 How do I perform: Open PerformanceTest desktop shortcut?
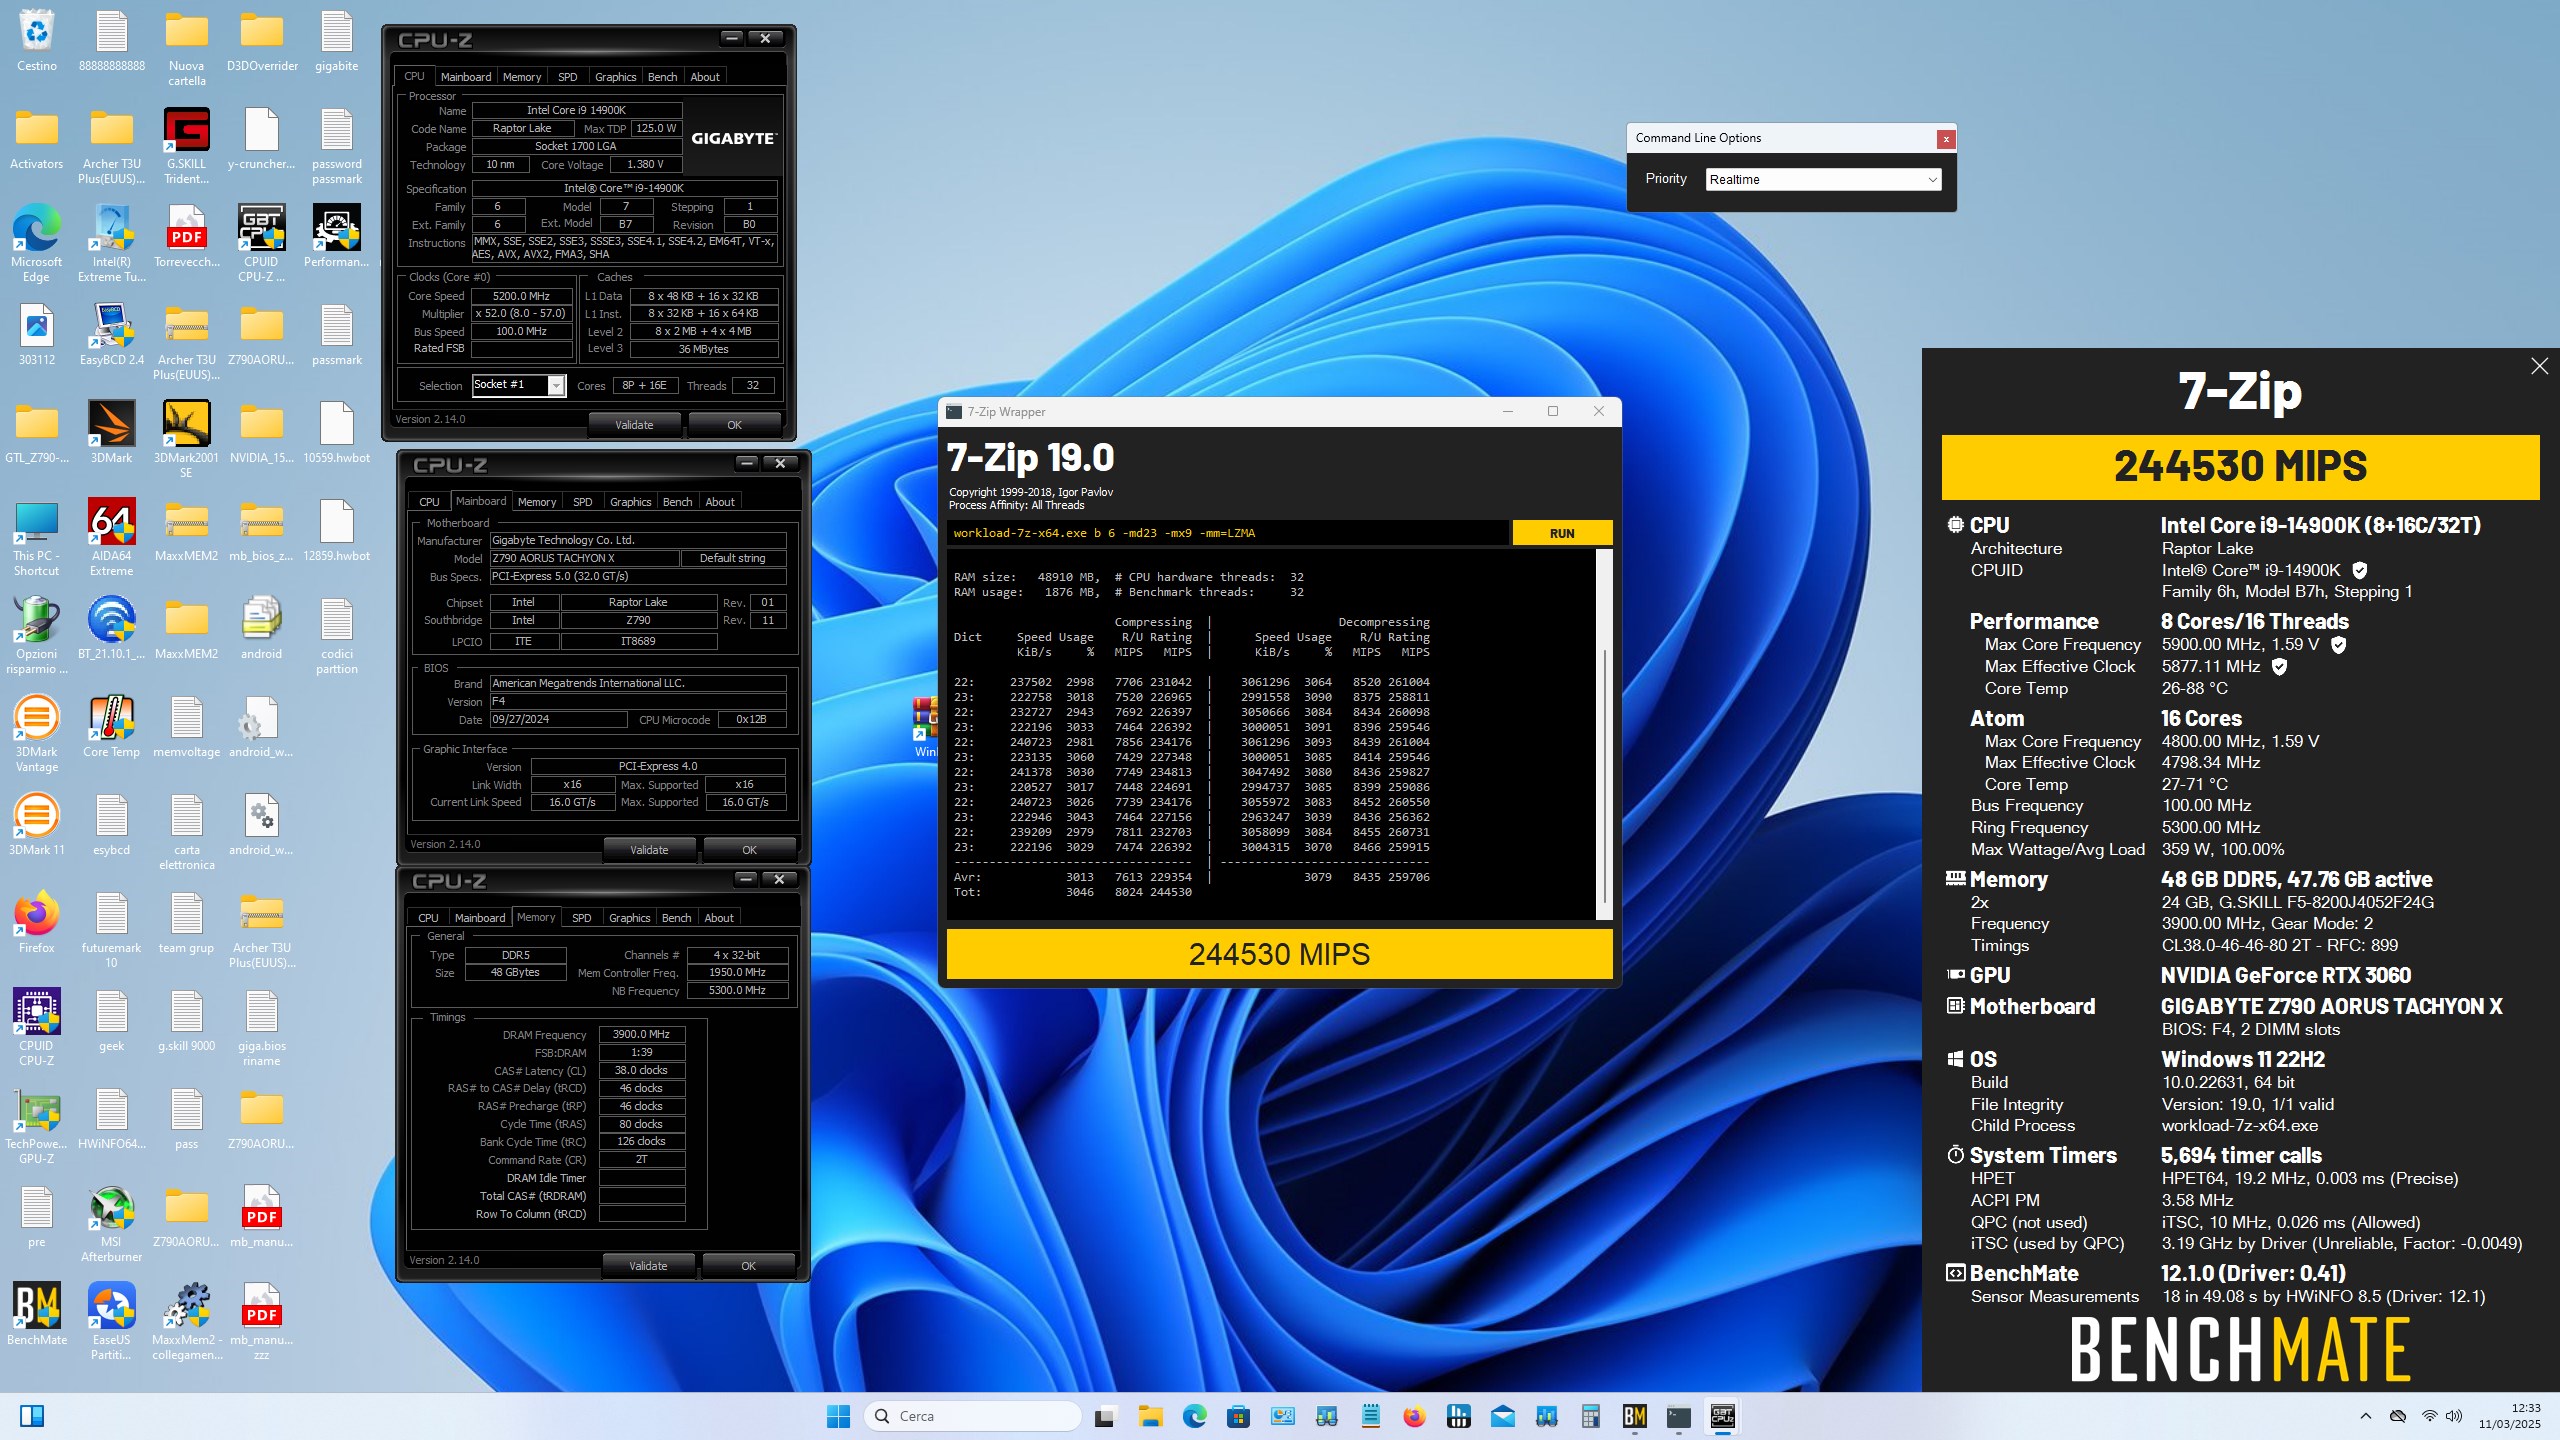pos(336,237)
